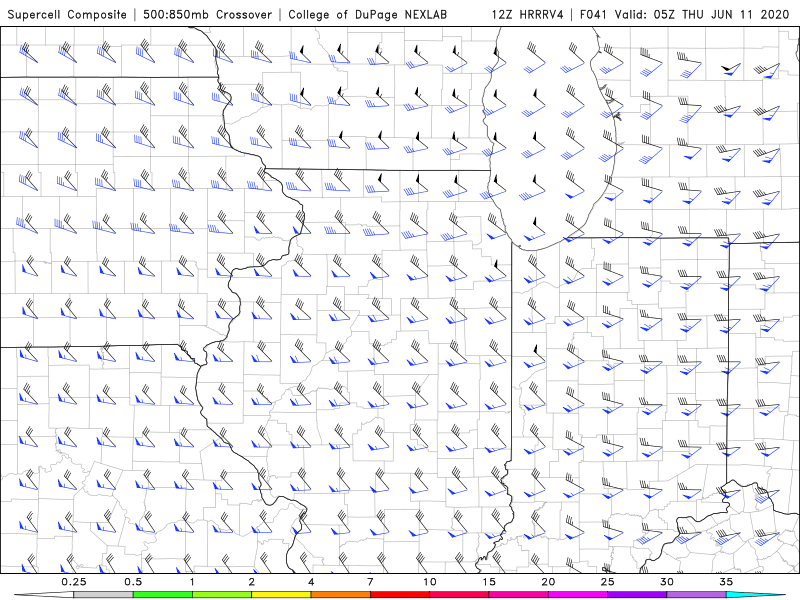800x600 pixels.
Task: Click the lavender 30–35 color bar segment
Action: [696, 595]
